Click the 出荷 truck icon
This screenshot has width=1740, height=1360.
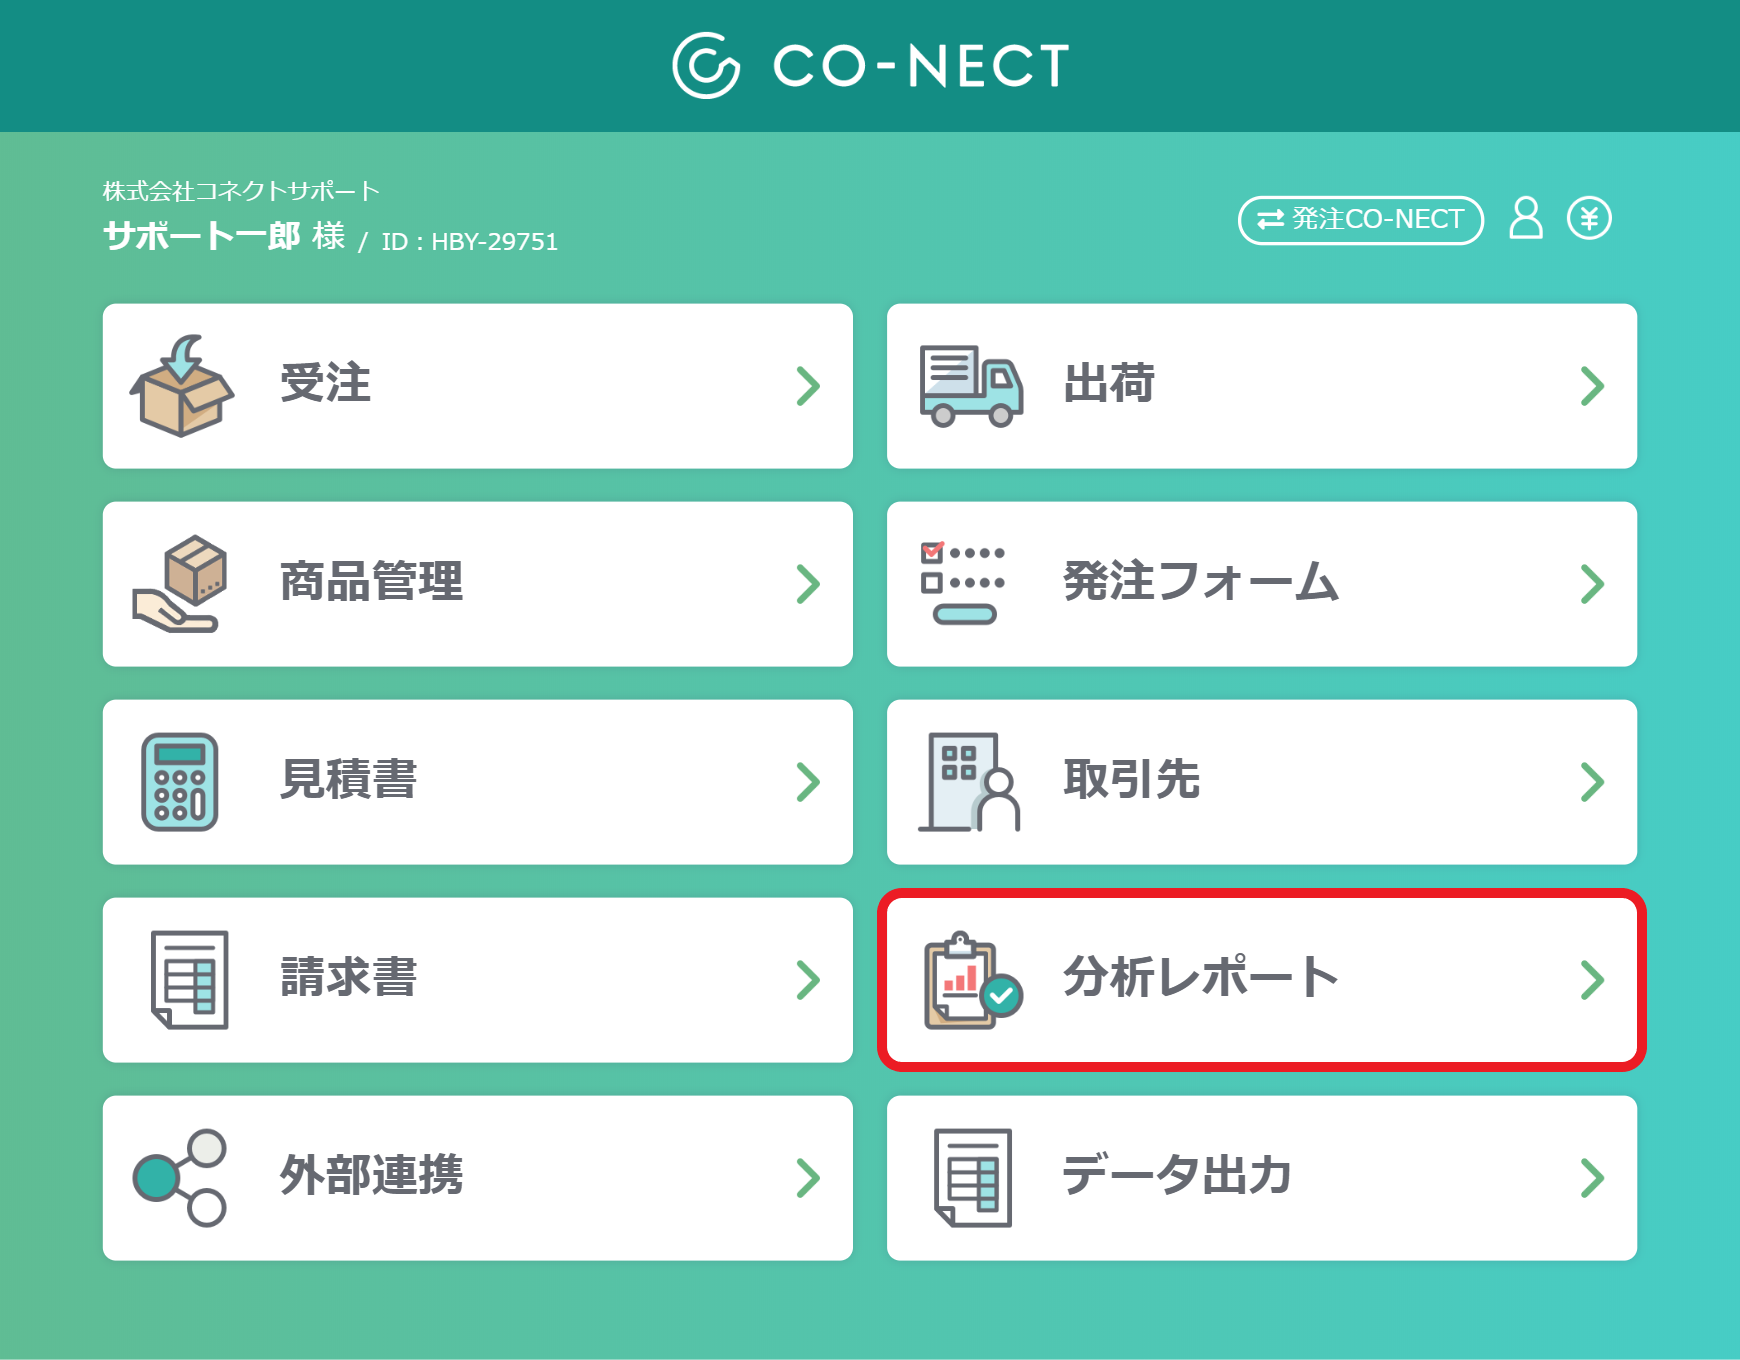(x=971, y=386)
